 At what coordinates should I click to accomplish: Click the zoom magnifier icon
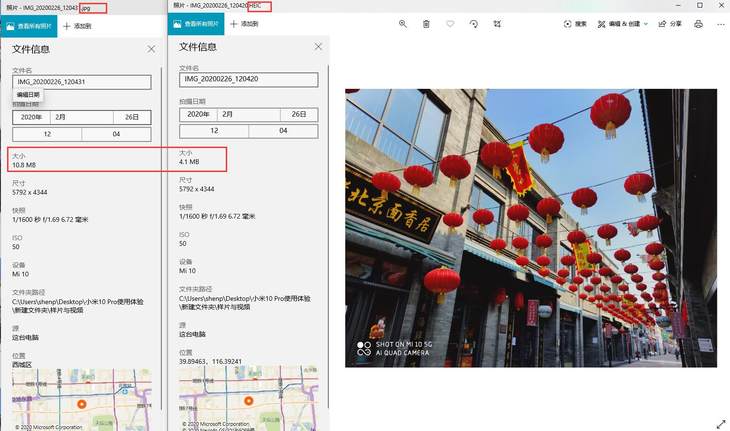(403, 23)
